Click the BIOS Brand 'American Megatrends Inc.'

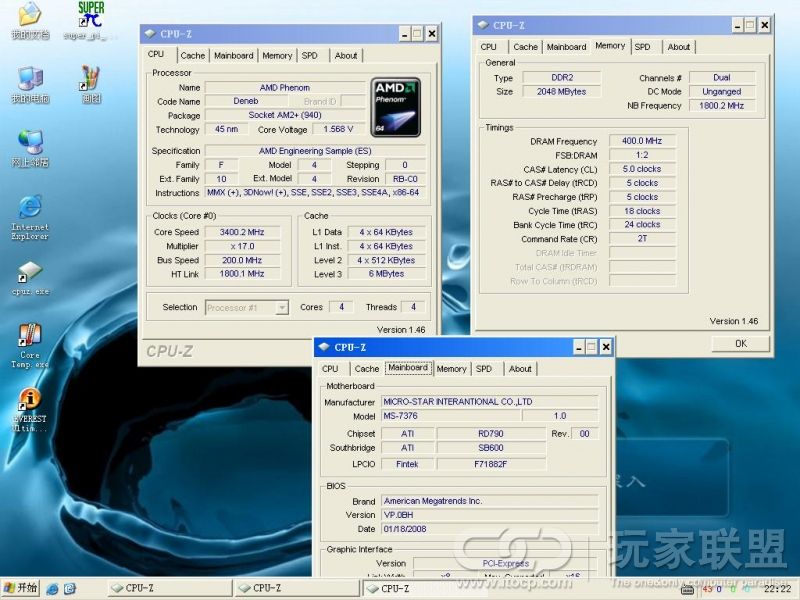[490, 502]
